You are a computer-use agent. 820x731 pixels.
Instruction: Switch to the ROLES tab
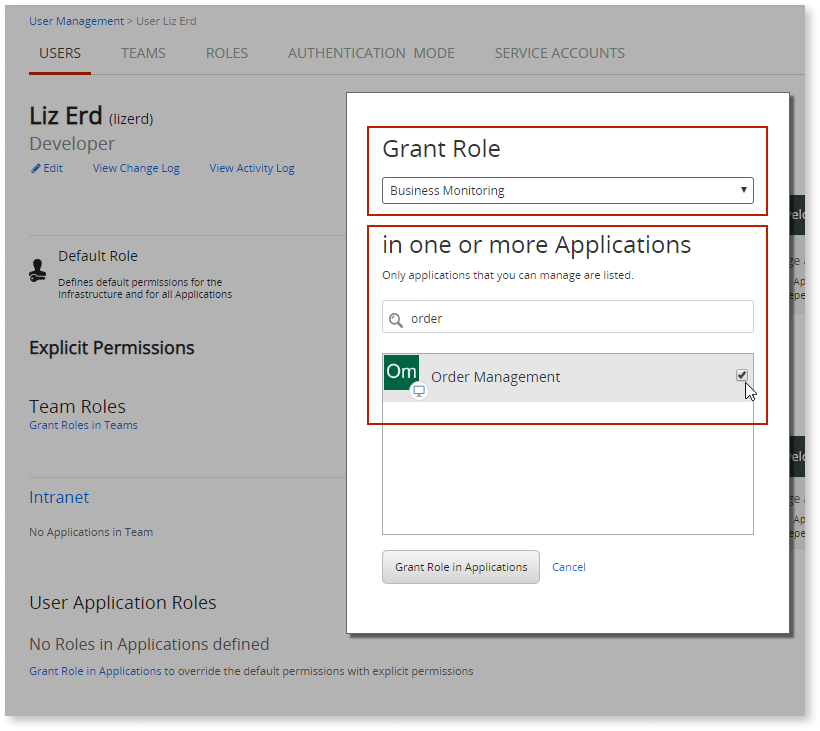[x=226, y=53]
